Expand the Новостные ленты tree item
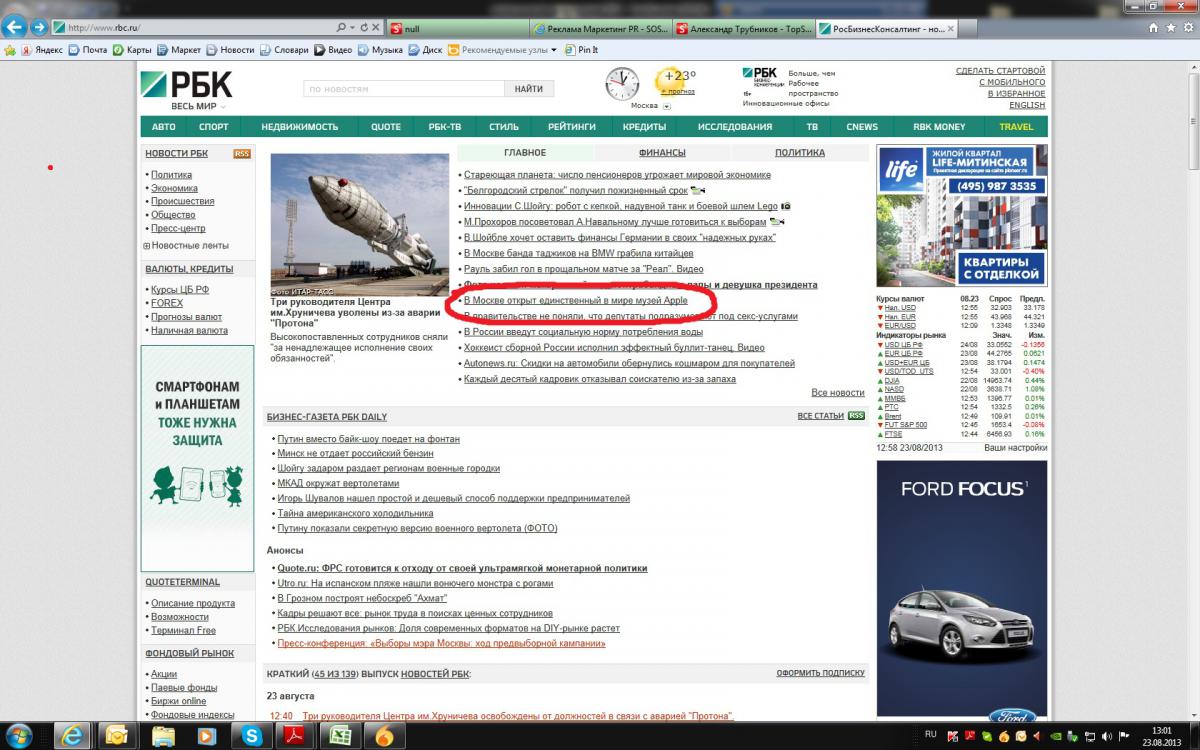This screenshot has height=750, width=1200. click(x=147, y=246)
